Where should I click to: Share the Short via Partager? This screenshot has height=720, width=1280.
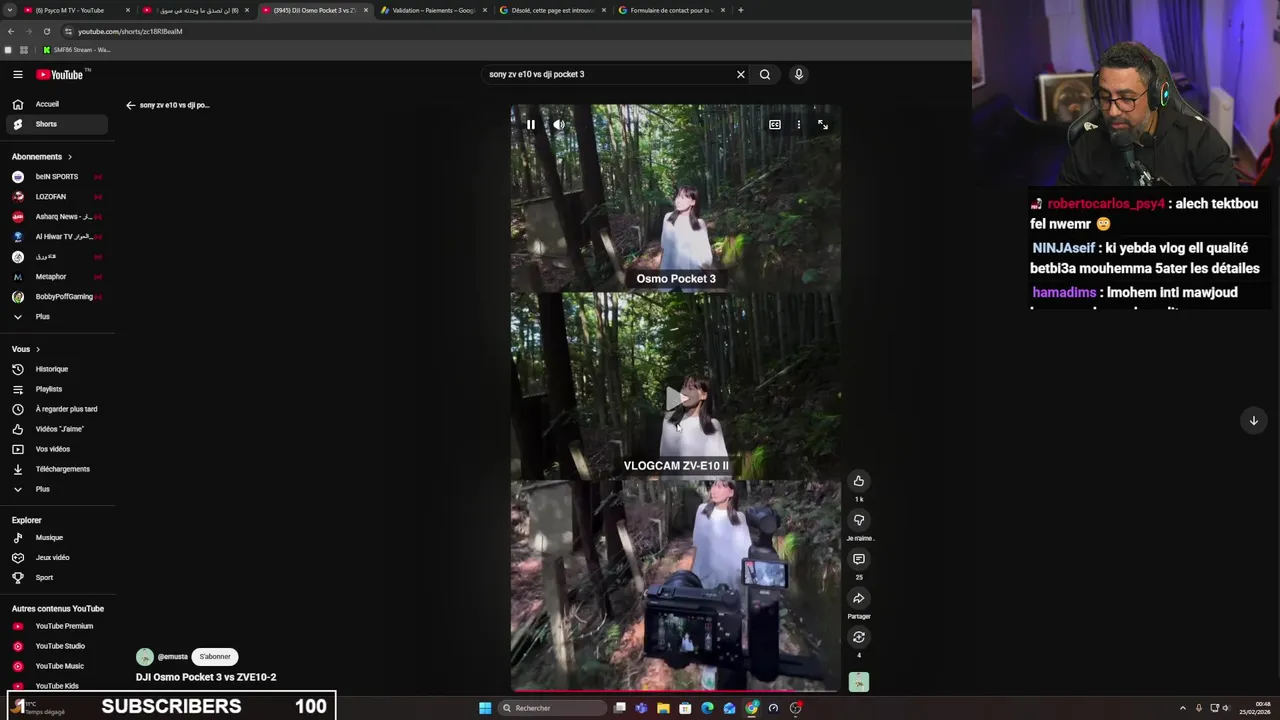(859, 598)
